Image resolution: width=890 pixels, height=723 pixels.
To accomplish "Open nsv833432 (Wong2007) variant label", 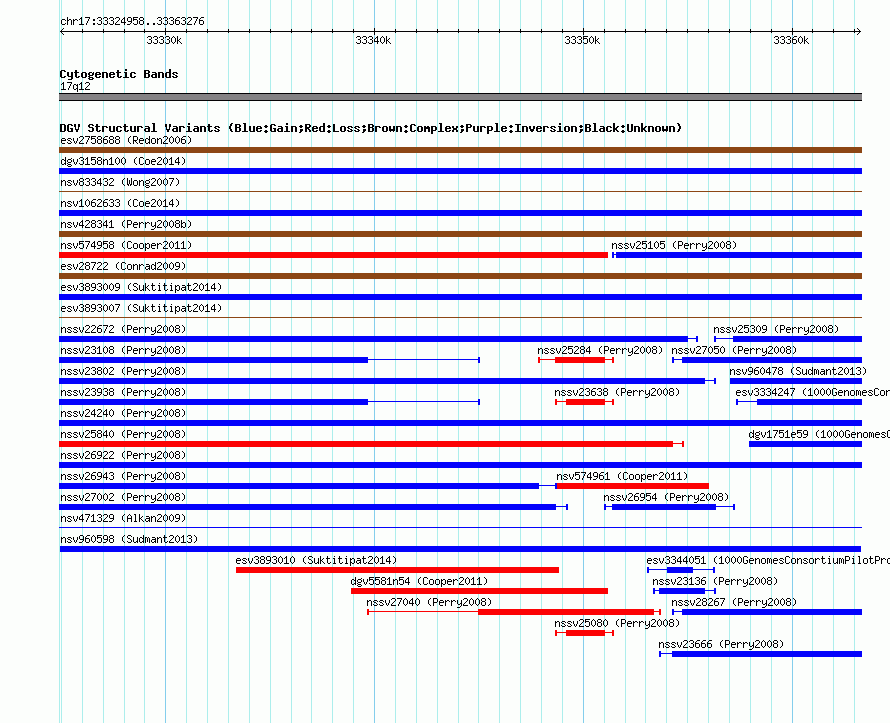I will (x=120, y=182).
